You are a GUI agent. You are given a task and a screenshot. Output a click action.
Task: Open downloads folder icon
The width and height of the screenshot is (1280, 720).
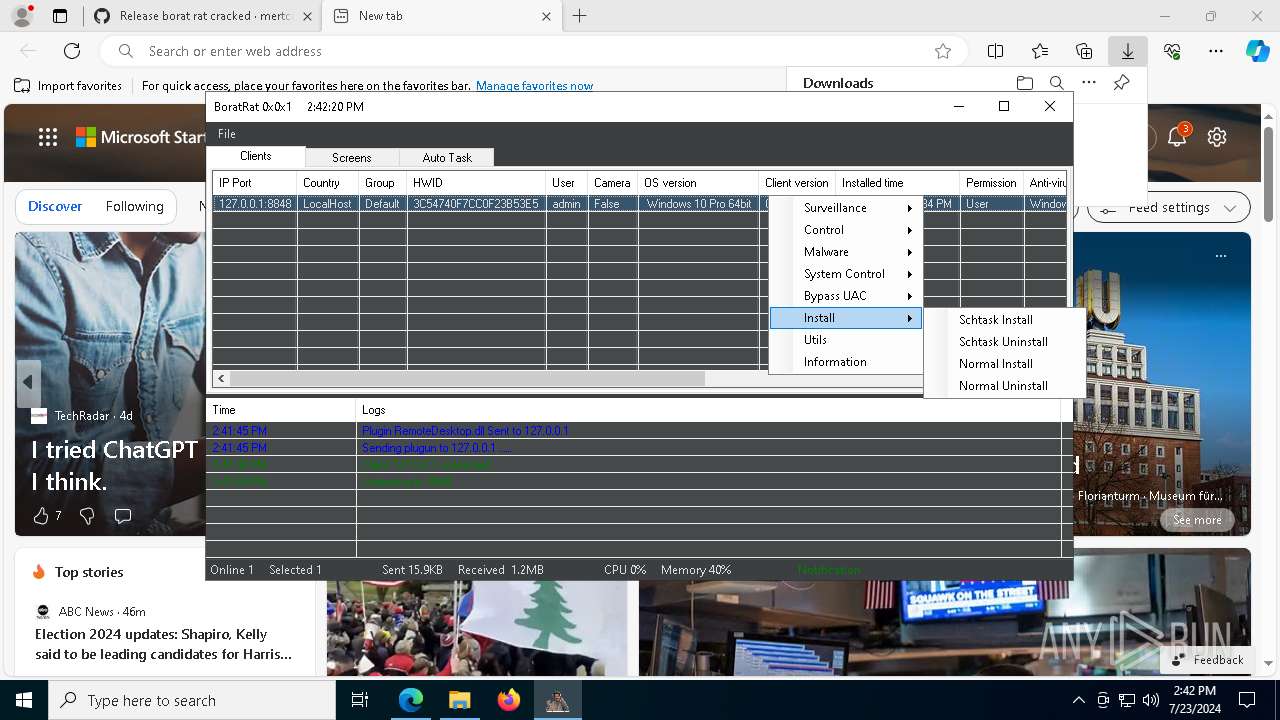(1025, 83)
